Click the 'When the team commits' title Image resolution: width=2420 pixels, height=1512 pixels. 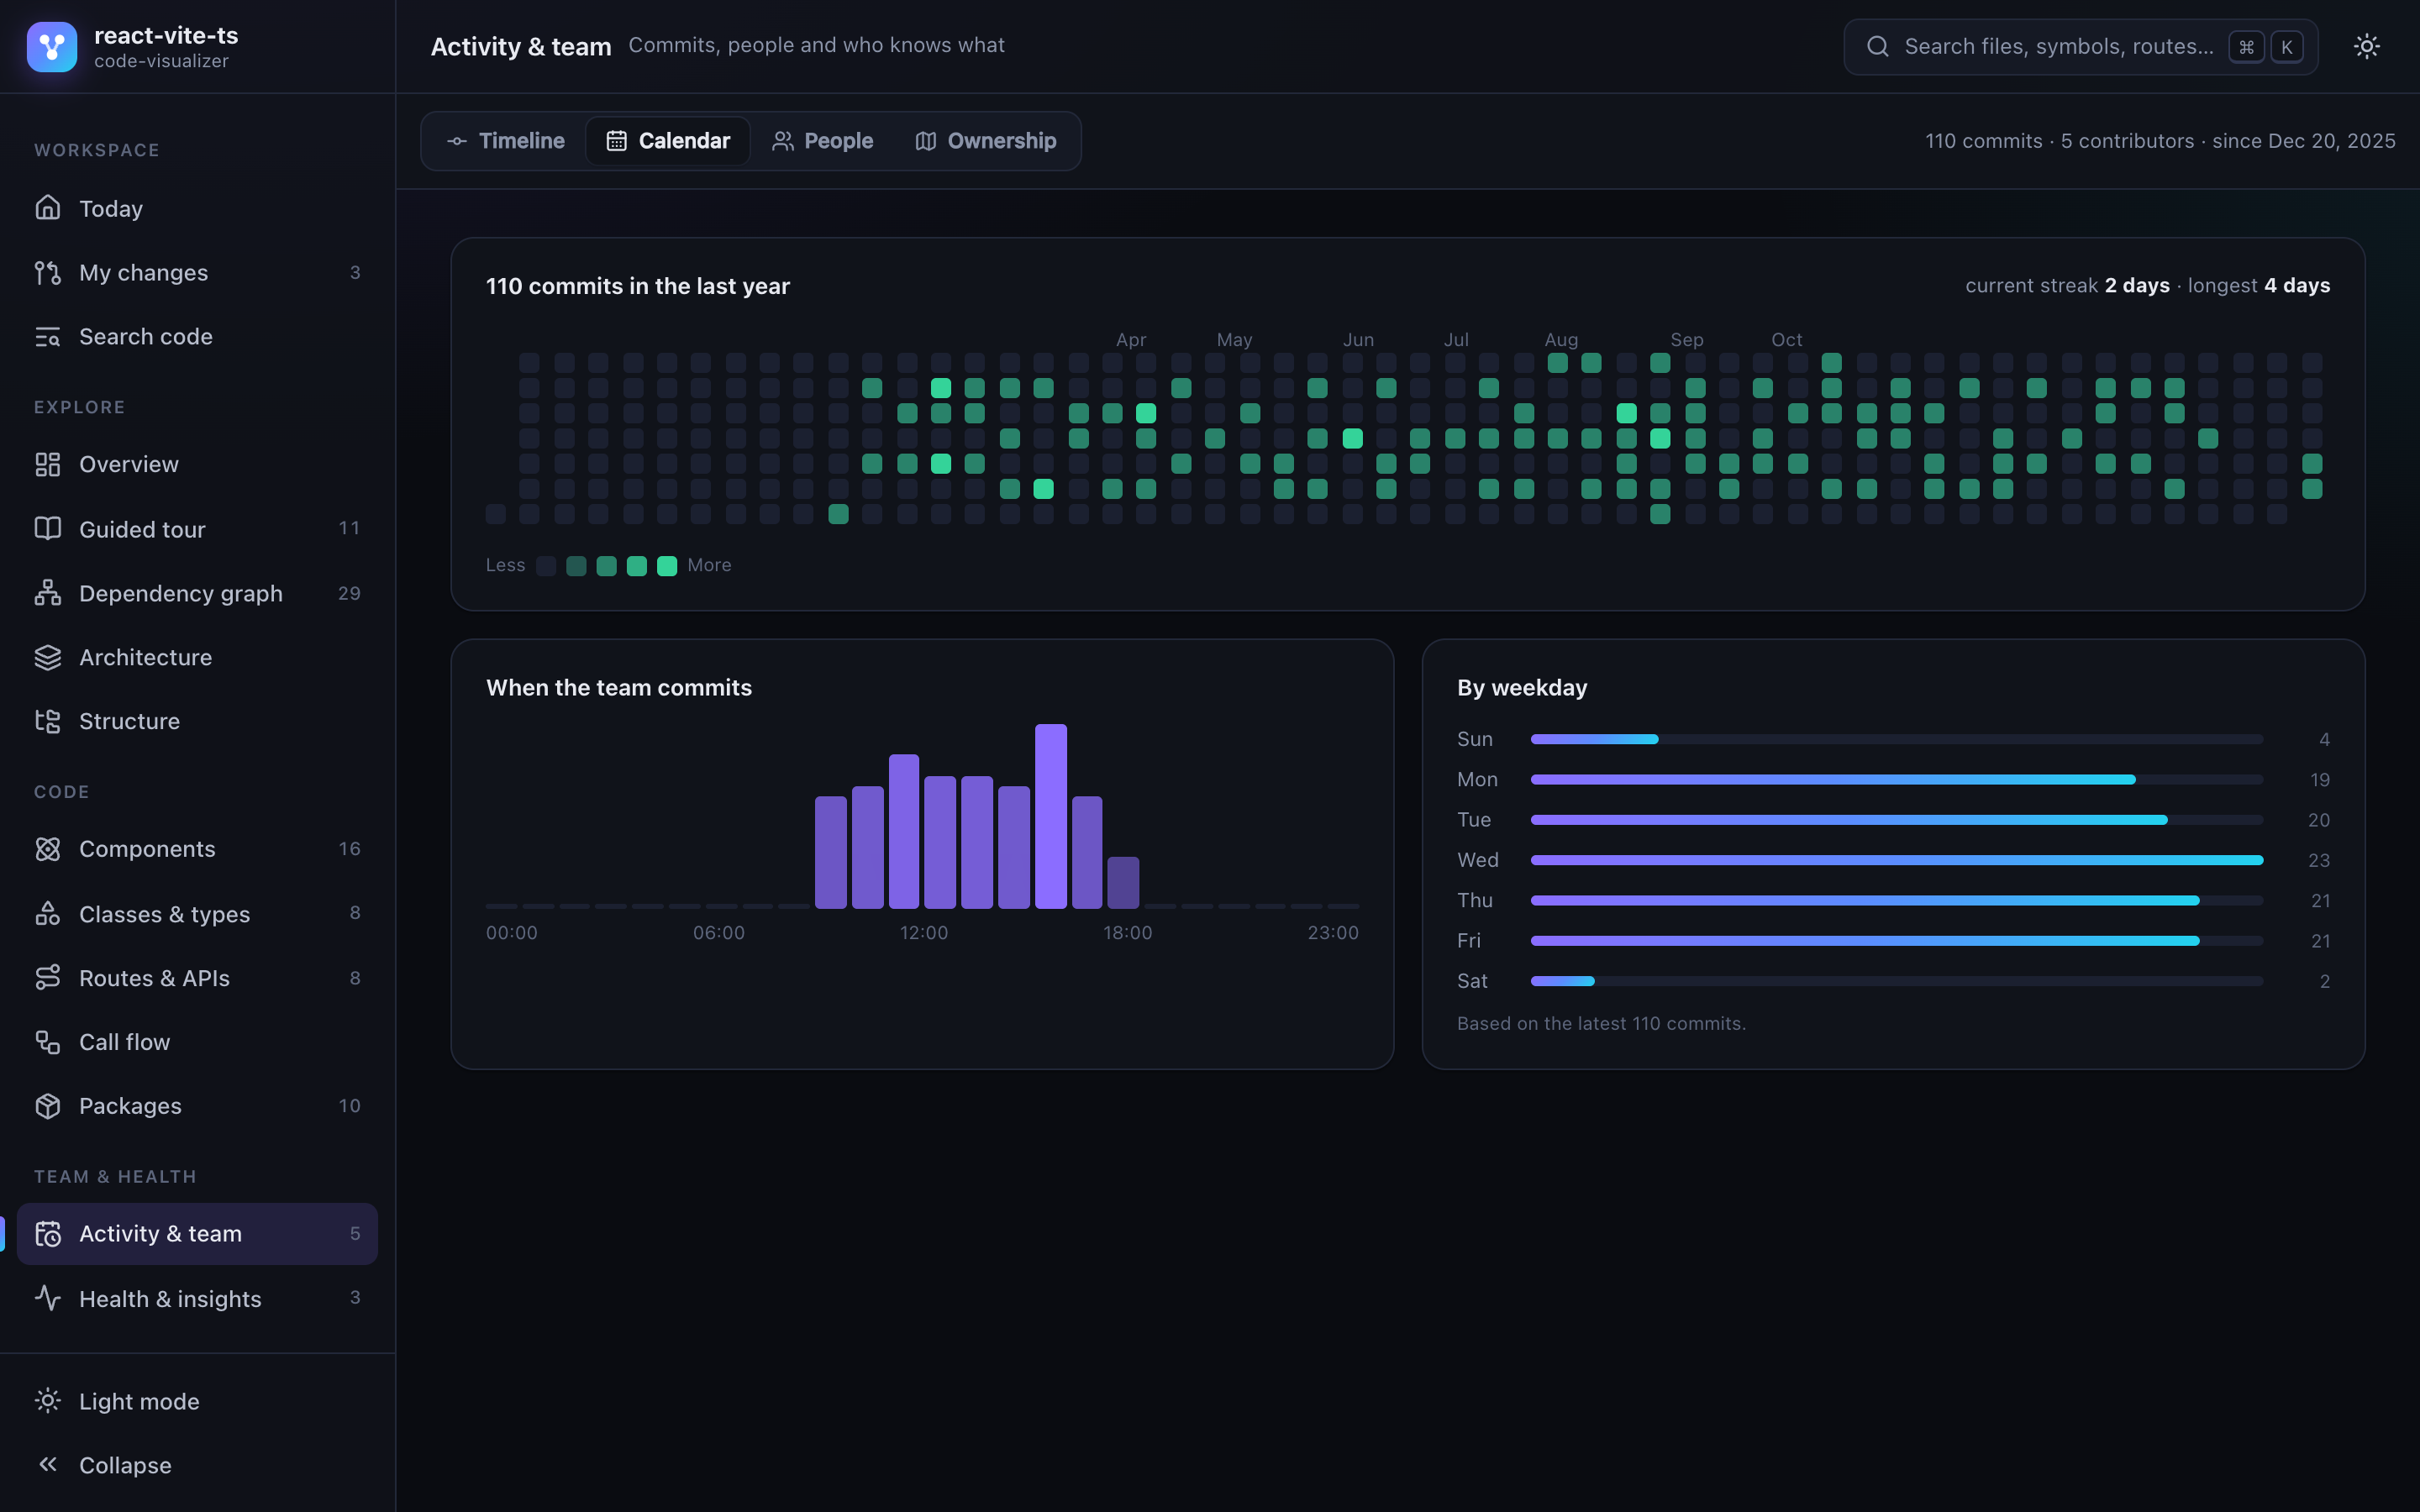point(619,688)
